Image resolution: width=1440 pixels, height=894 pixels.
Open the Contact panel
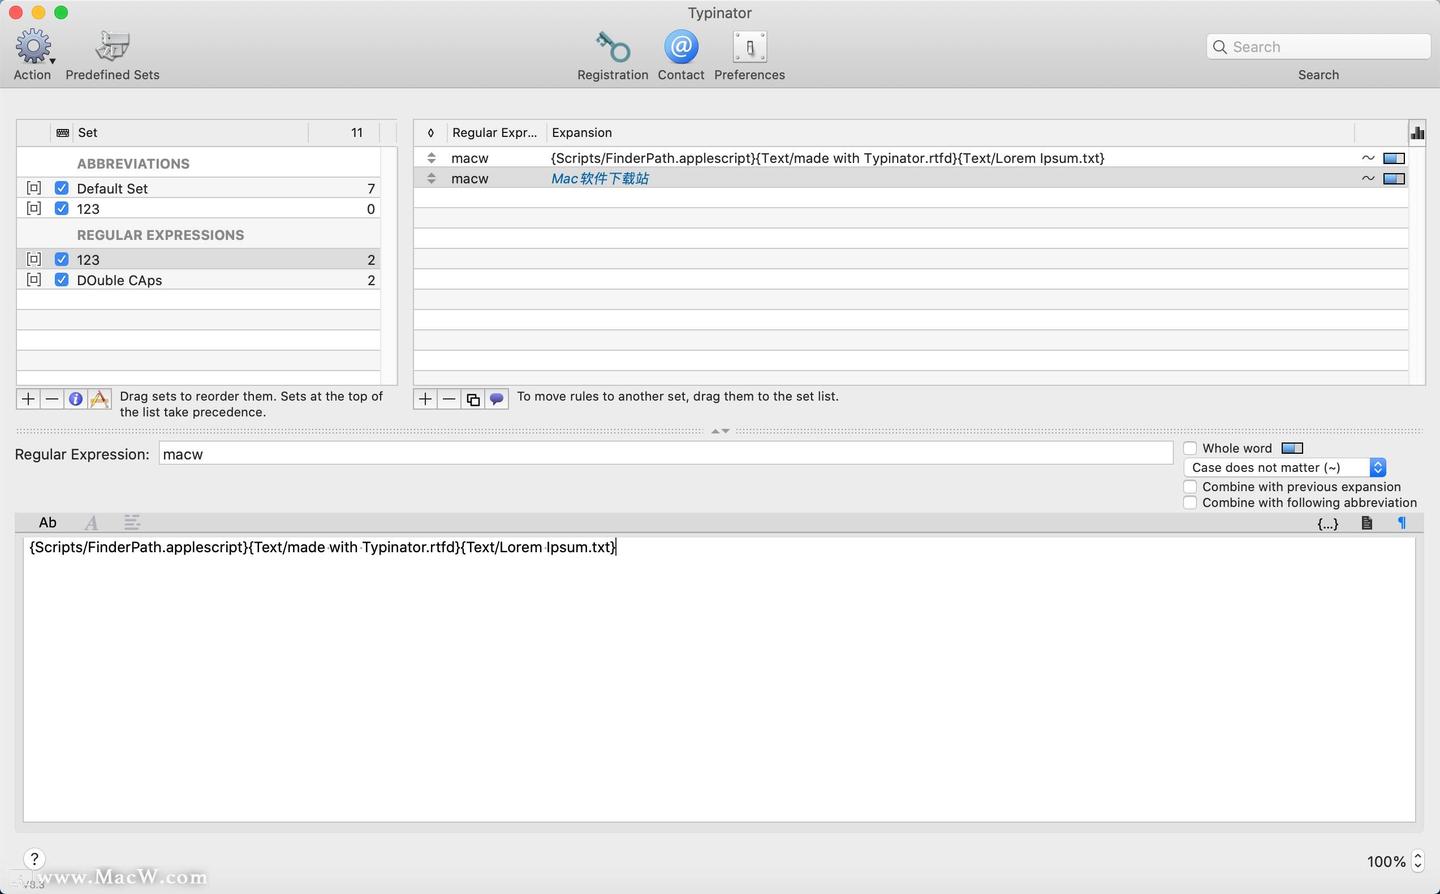coord(681,46)
